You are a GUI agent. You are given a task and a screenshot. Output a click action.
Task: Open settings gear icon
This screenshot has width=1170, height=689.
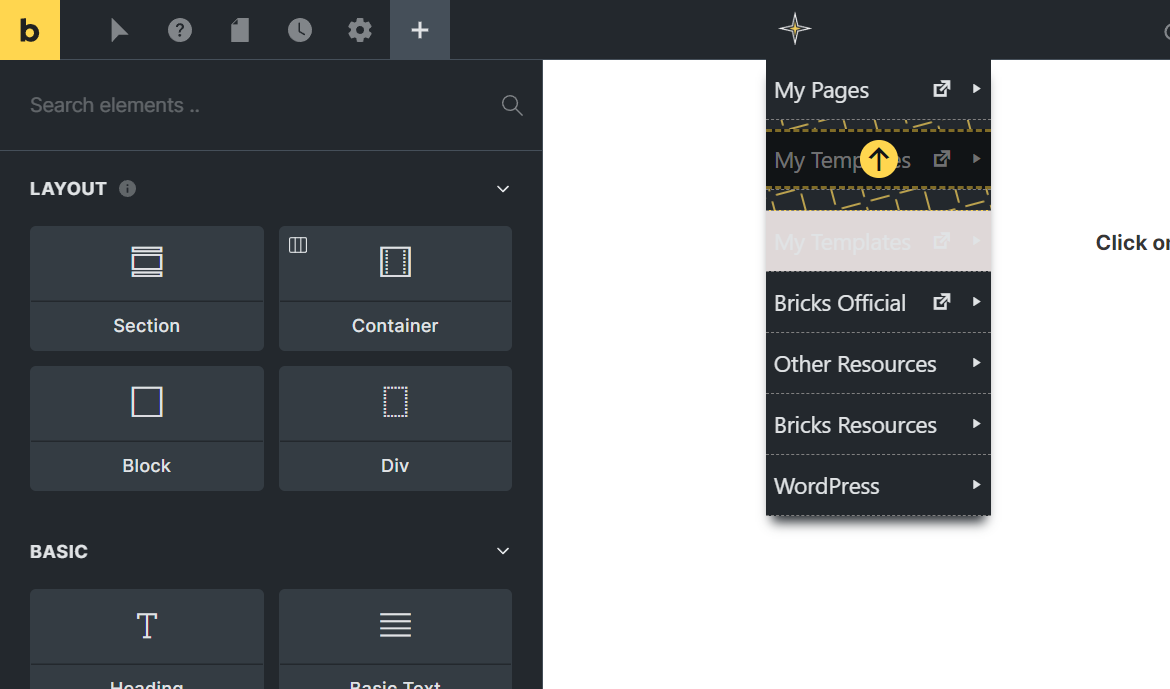(360, 30)
